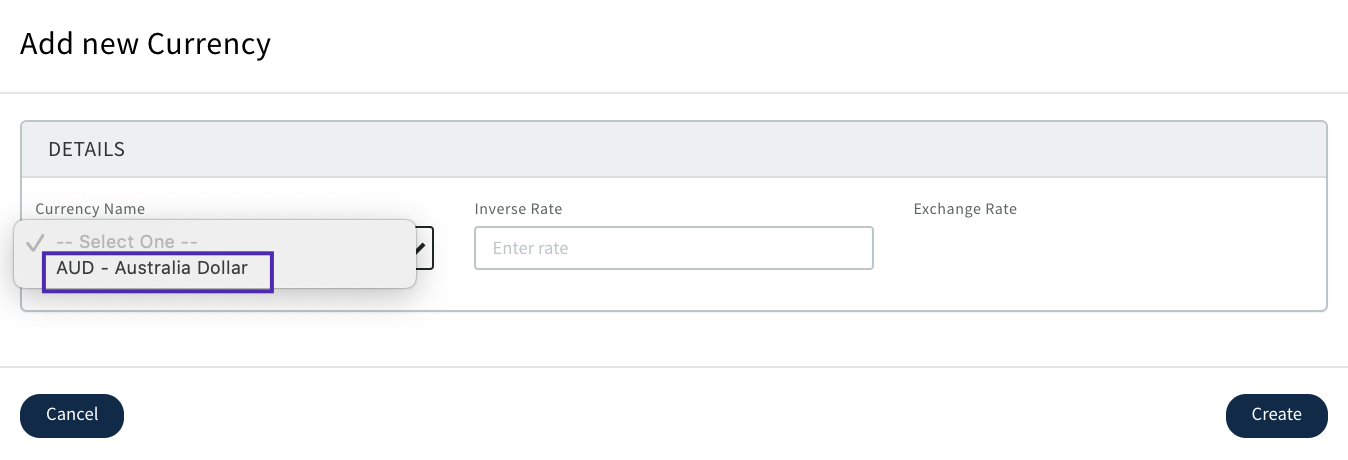Click the Currency Name dropdown arrow

pos(424,247)
